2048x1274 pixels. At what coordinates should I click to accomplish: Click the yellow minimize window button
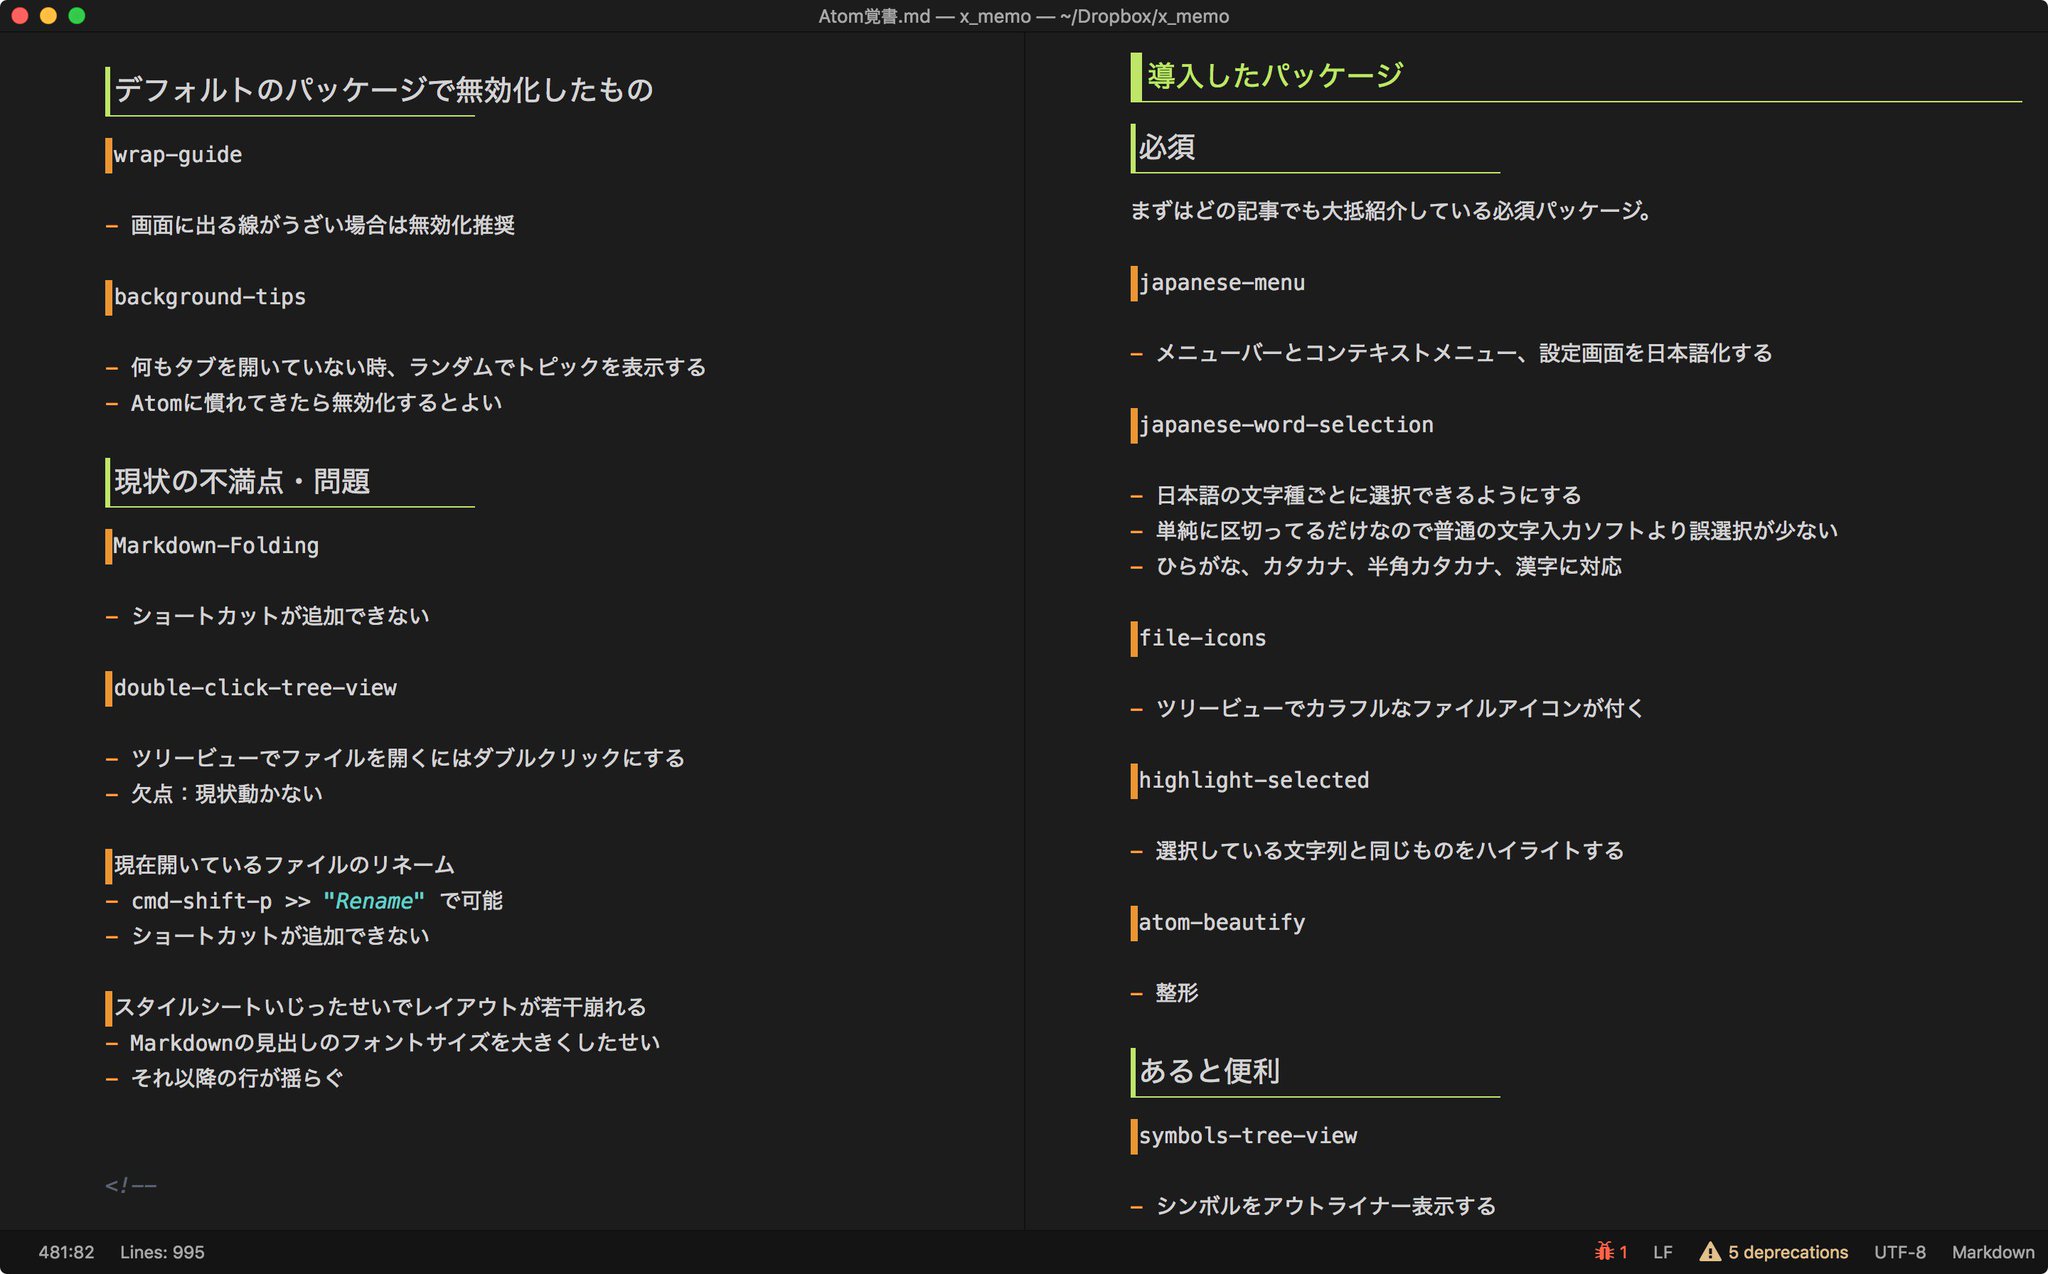click(48, 16)
